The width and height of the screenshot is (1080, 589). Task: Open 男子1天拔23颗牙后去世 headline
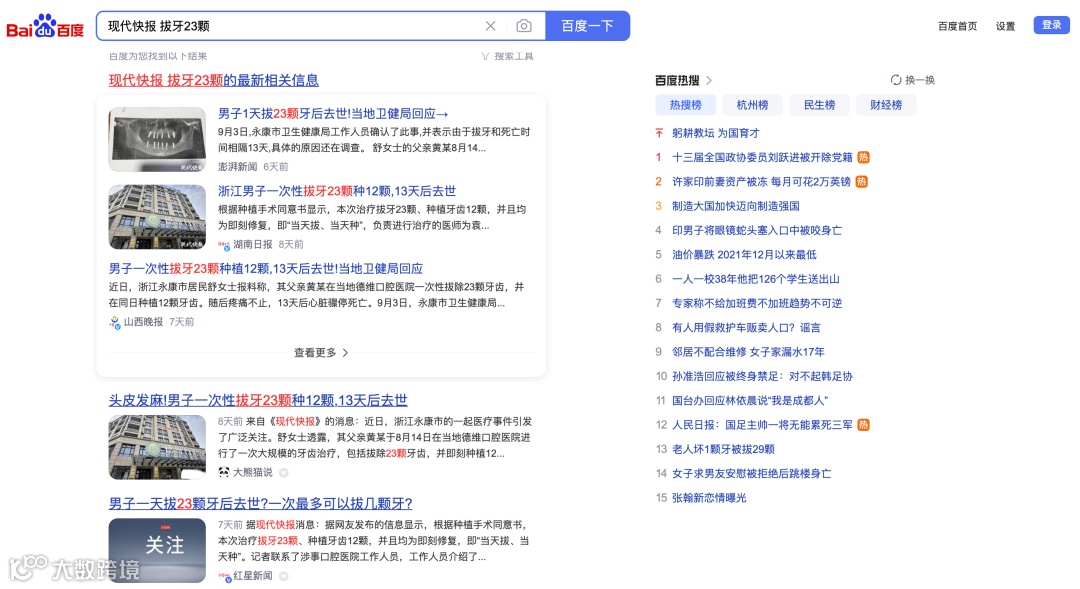coord(333,114)
